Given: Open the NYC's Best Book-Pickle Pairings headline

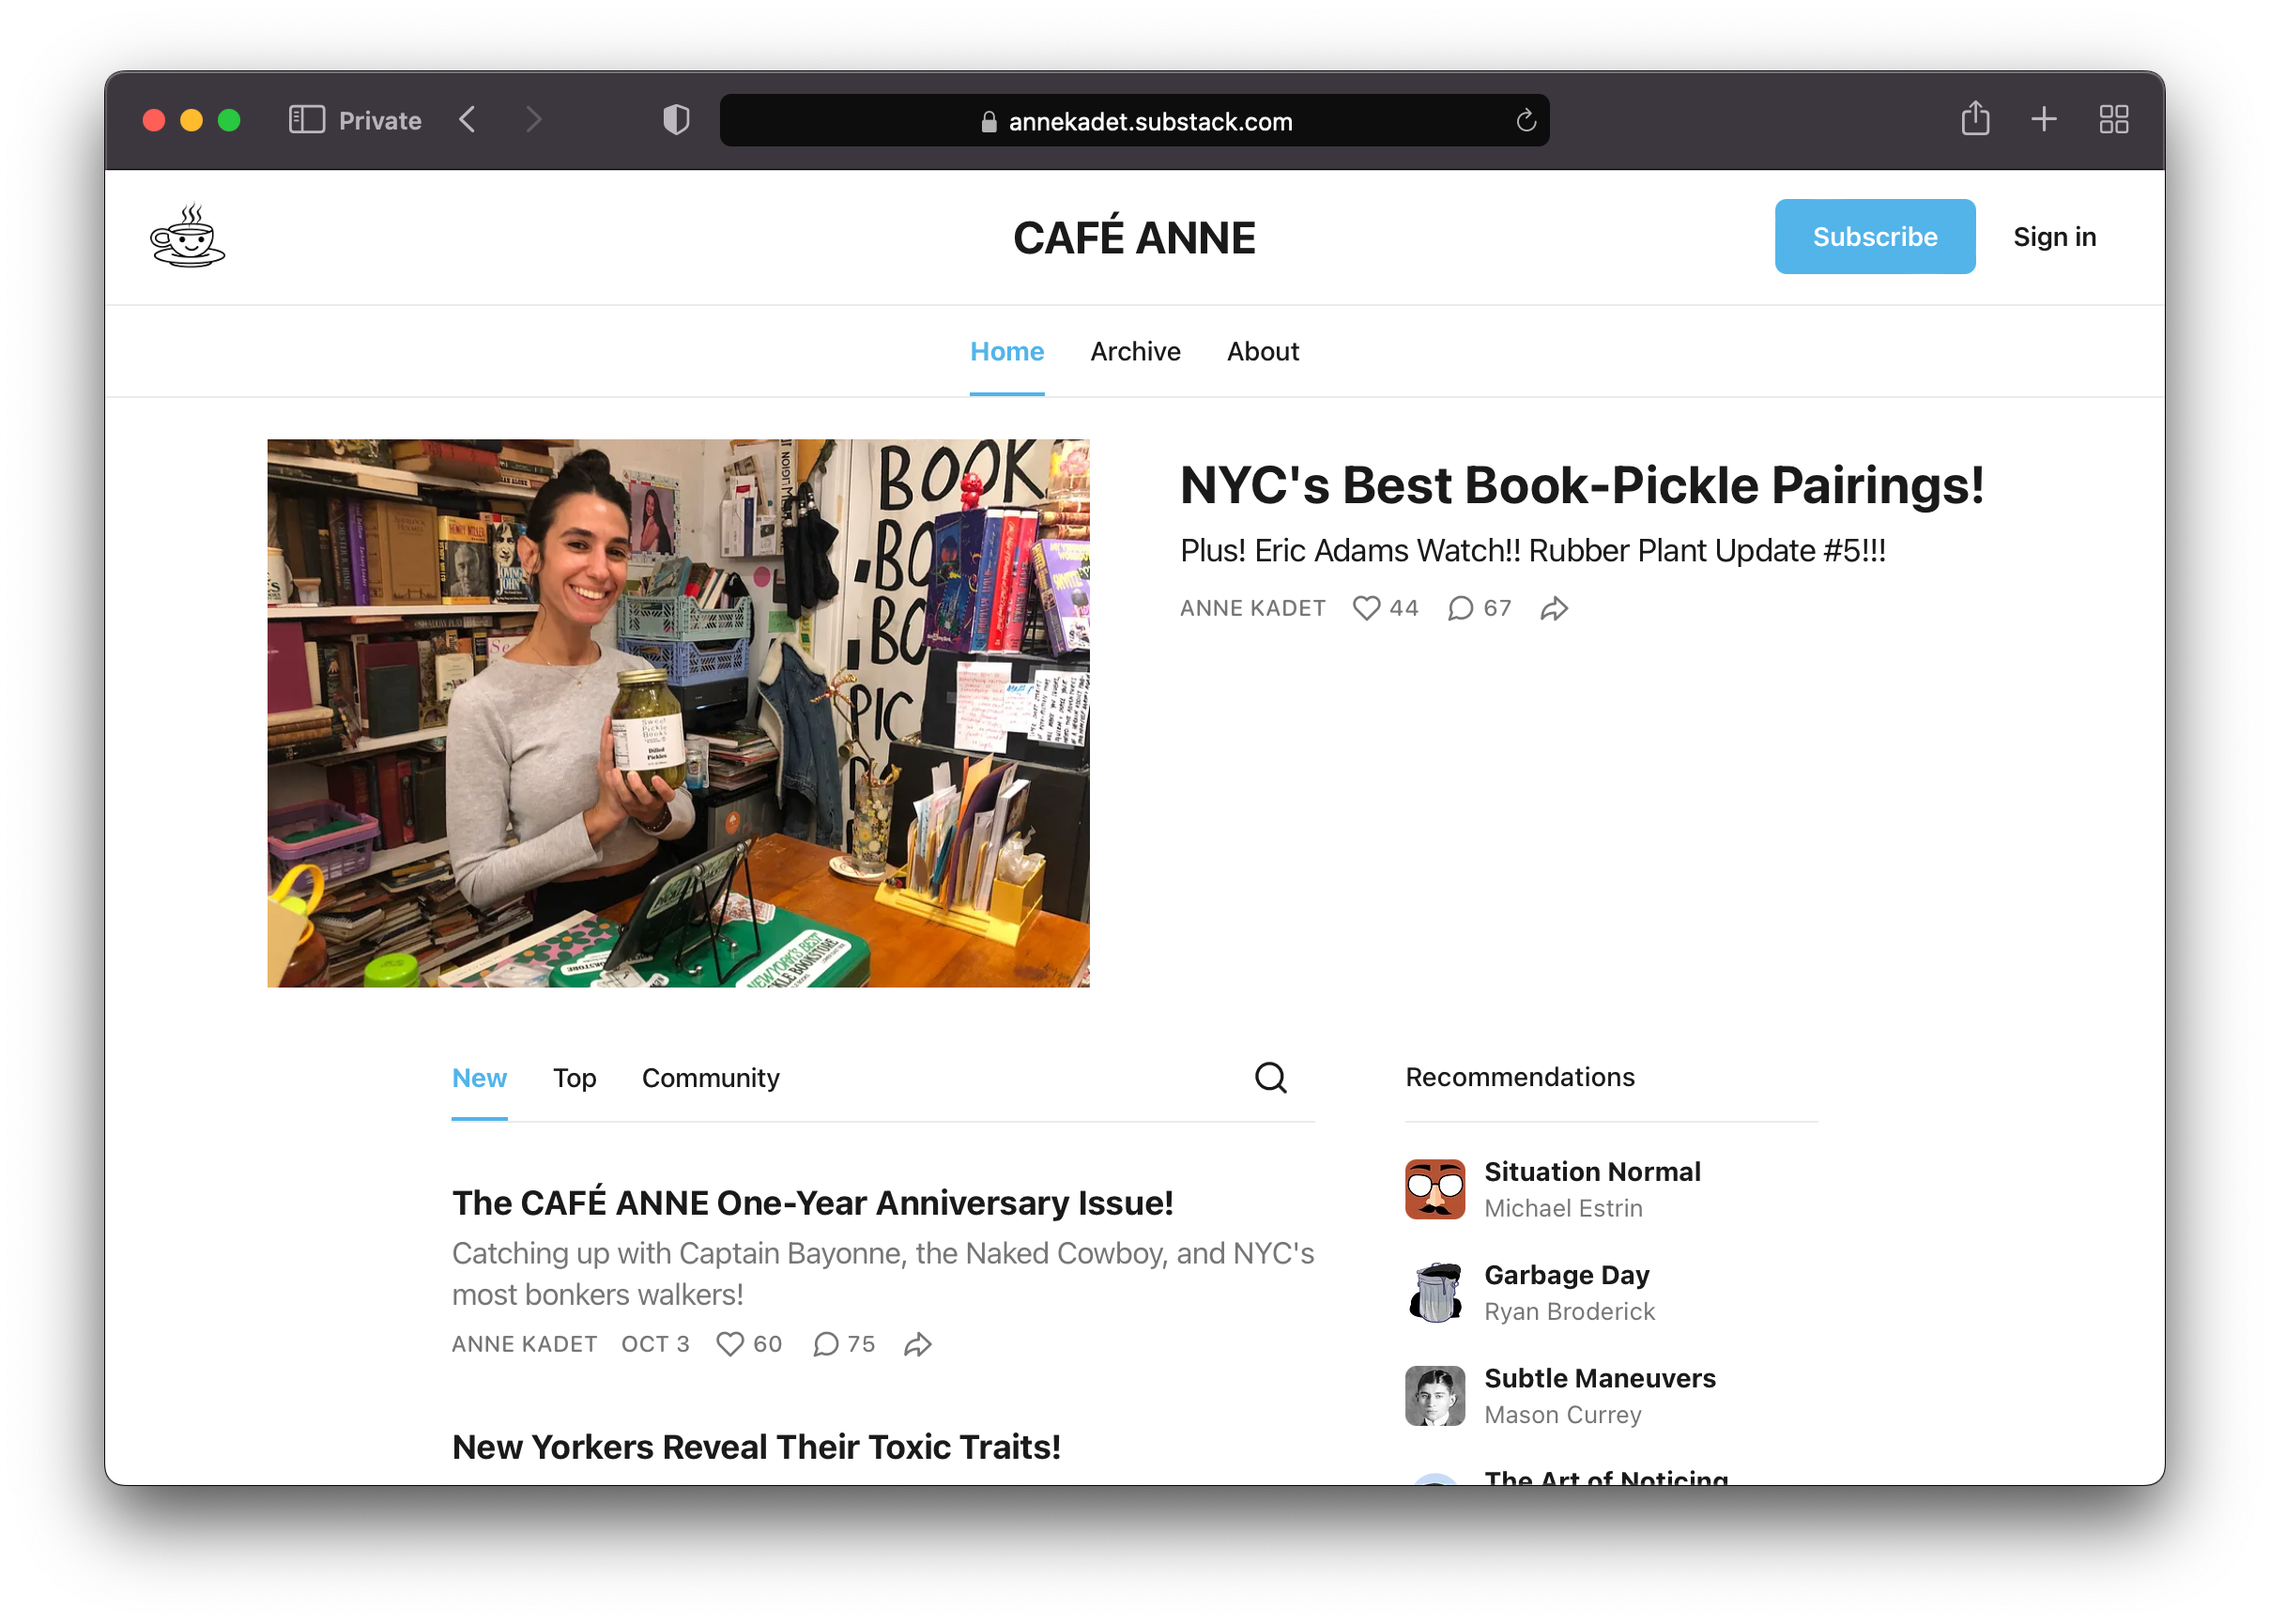Looking at the screenshot, I should point(1582,485).
